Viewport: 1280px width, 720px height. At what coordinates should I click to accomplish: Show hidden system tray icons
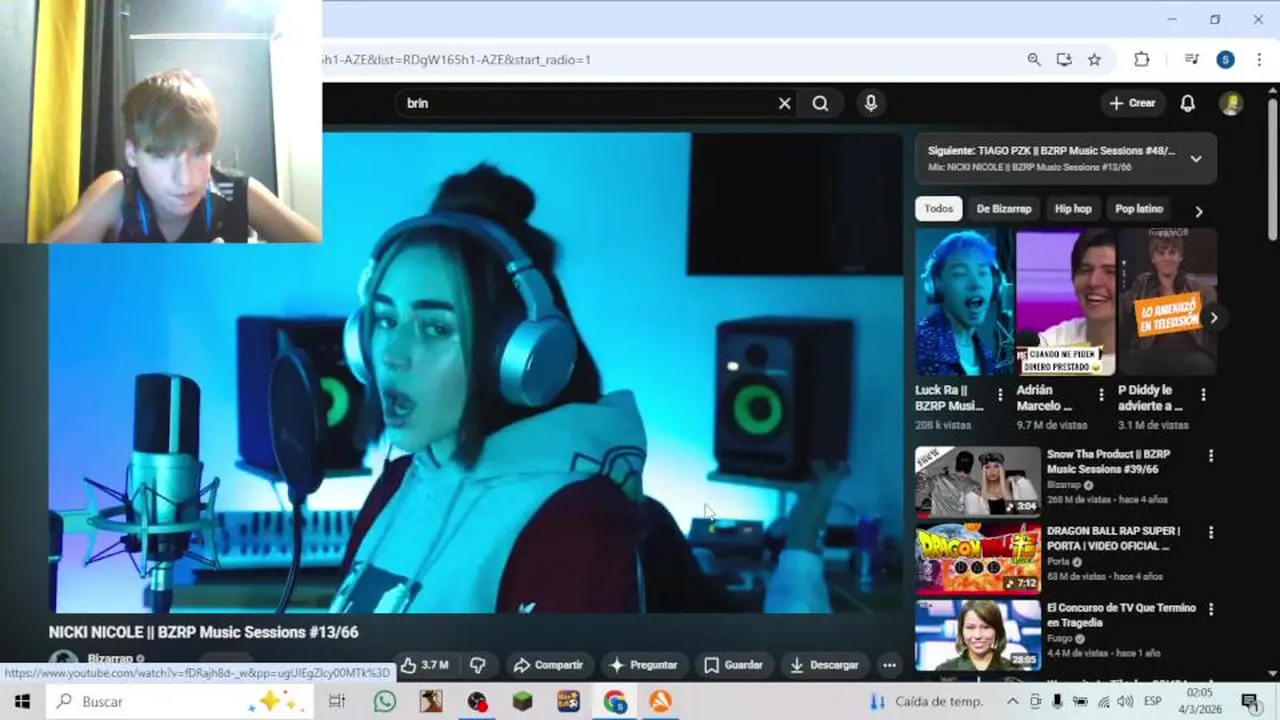coord(1012,702)
